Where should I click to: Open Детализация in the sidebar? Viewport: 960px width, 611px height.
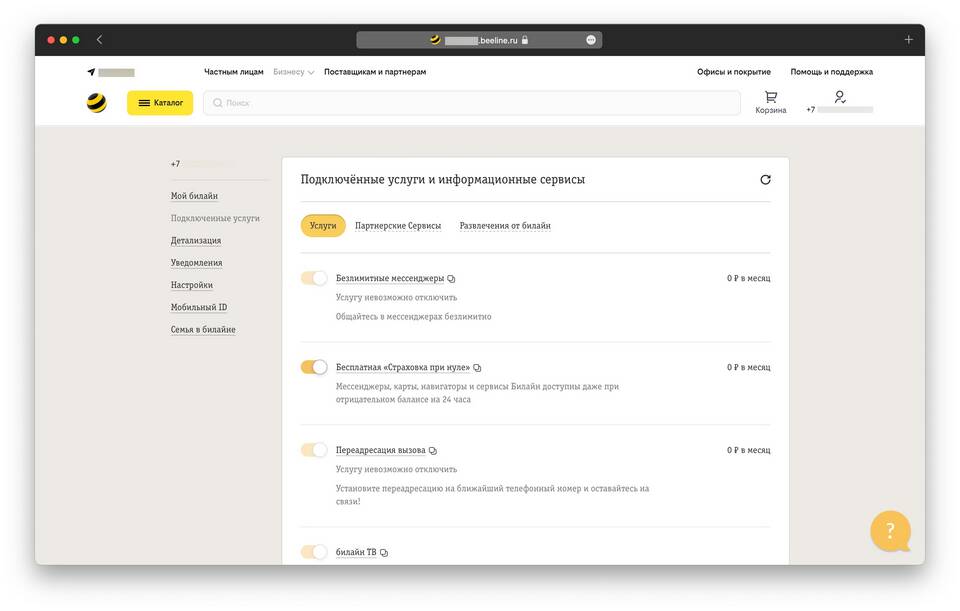(x=196, y=241)
